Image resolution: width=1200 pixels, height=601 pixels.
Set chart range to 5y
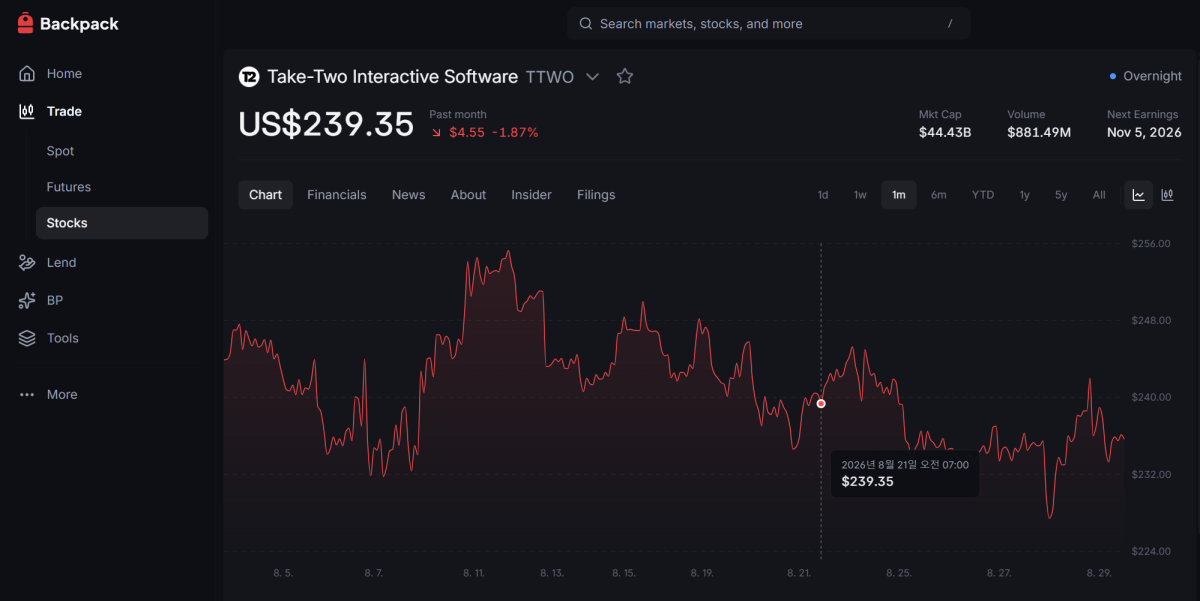click(1061, 195)
